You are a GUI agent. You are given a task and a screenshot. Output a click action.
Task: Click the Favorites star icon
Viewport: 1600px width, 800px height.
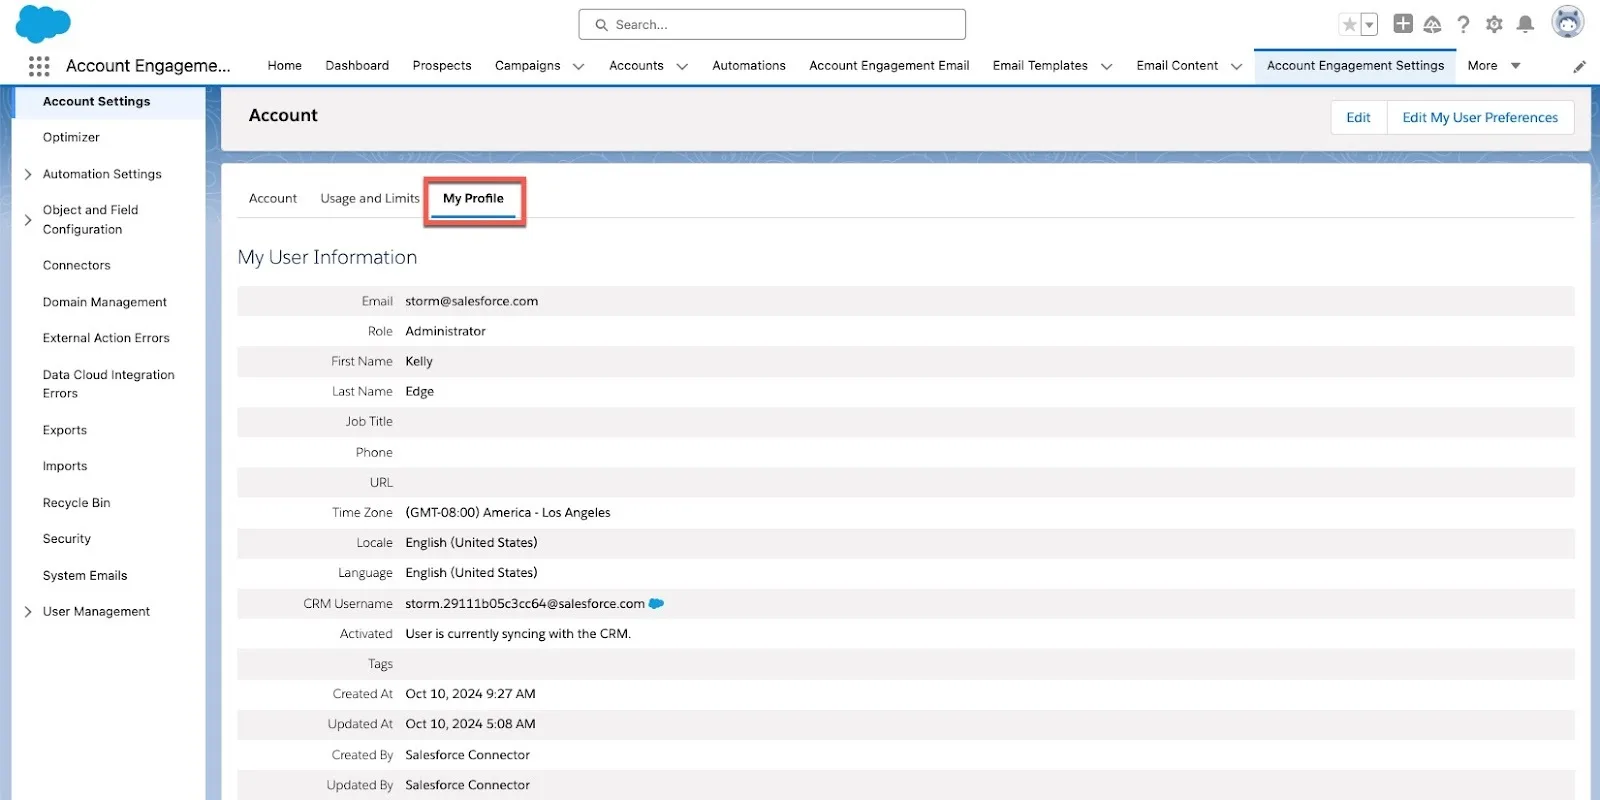click(1349, 25)
